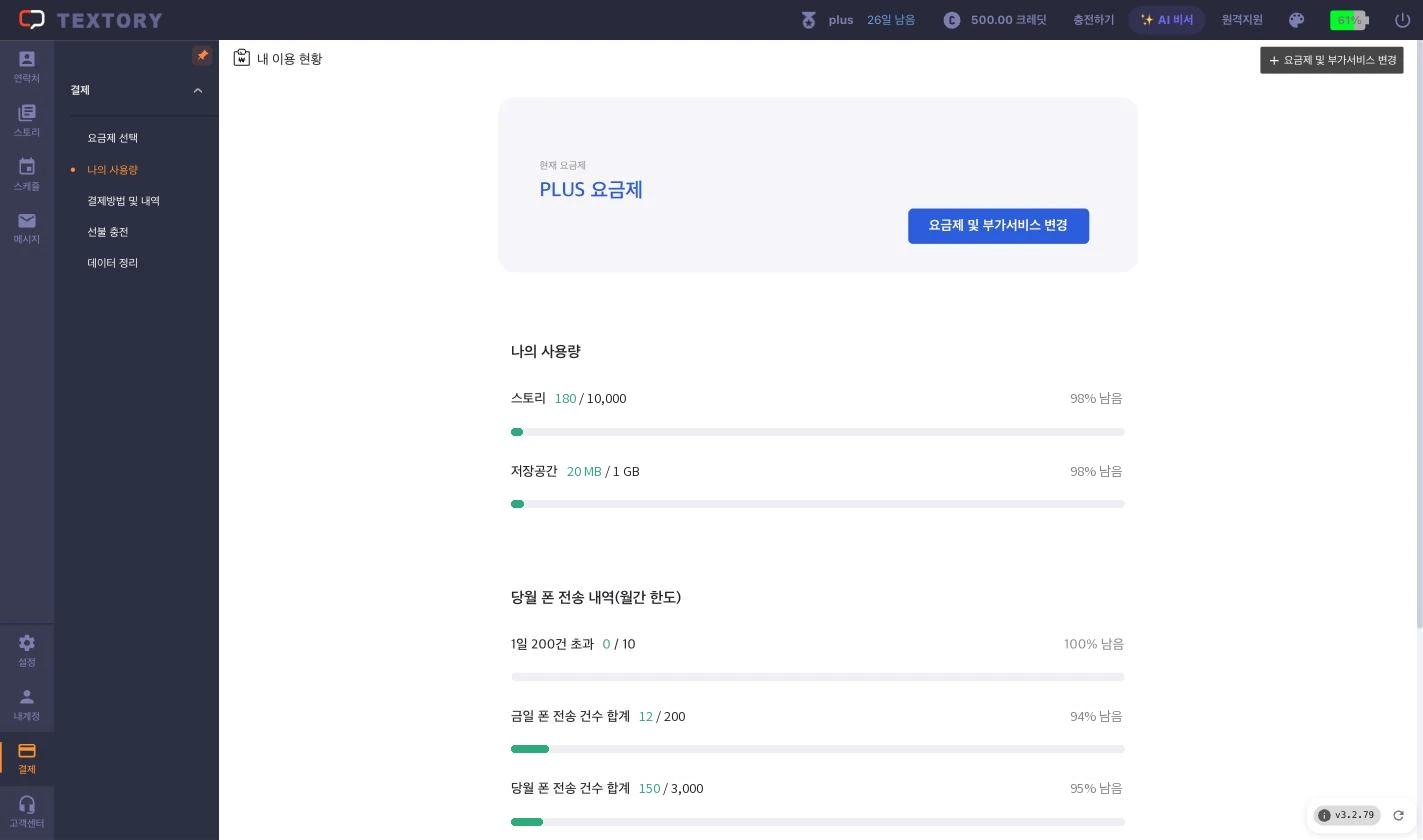Click the refresh icon near version

pyautogui.click(x=1399, y=815)
